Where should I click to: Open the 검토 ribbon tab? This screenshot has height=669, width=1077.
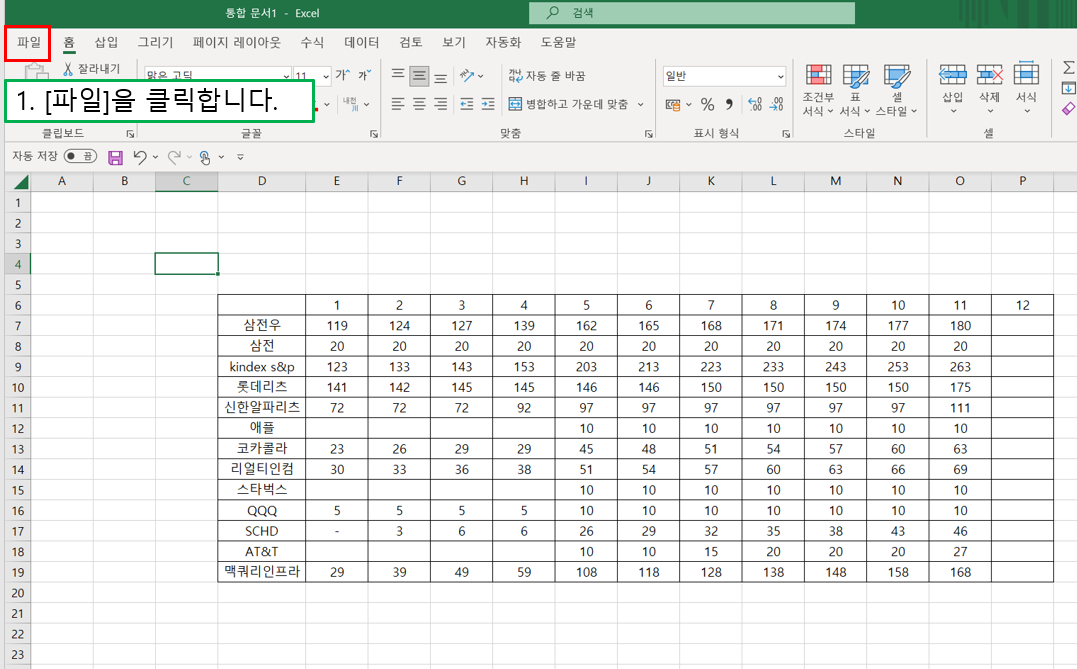[x=411, y=43]
